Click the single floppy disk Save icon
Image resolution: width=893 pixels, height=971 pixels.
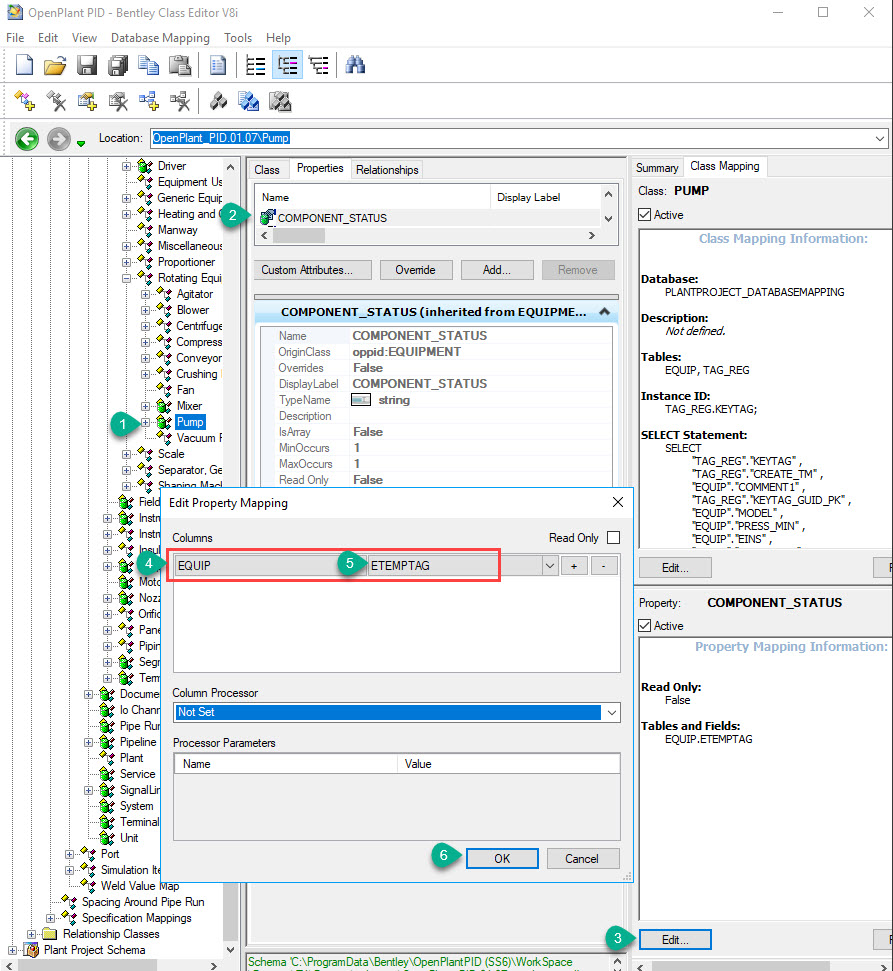click(x=86, y=65)
